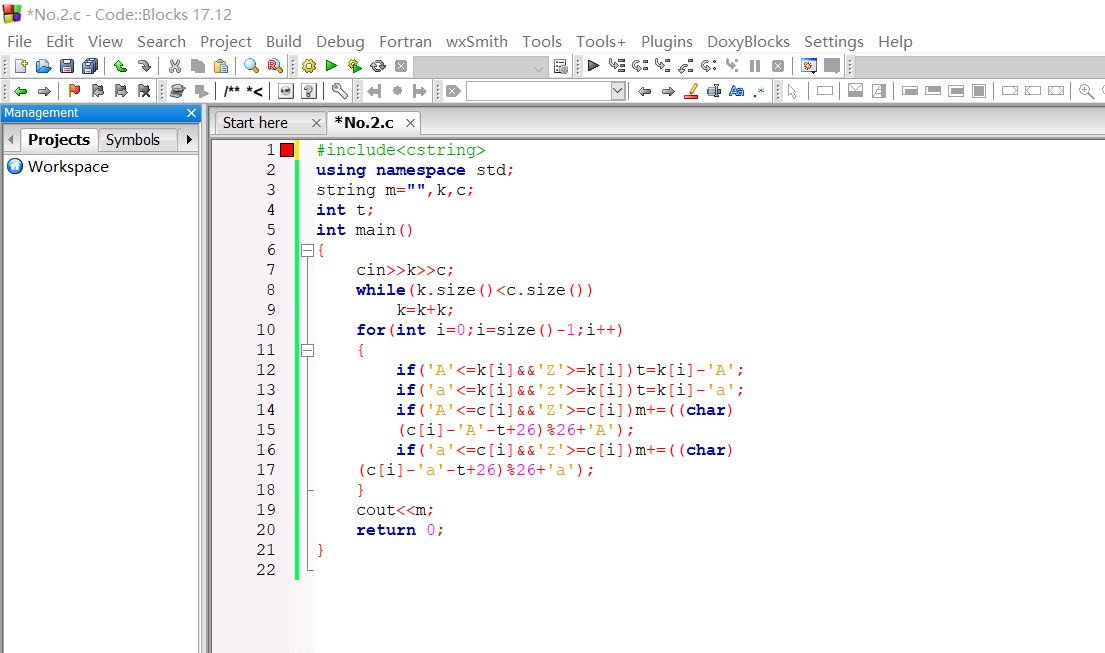Viewport: 1105px width, 653px height.
Task: Open the build target dropdown
Action: 539,67
